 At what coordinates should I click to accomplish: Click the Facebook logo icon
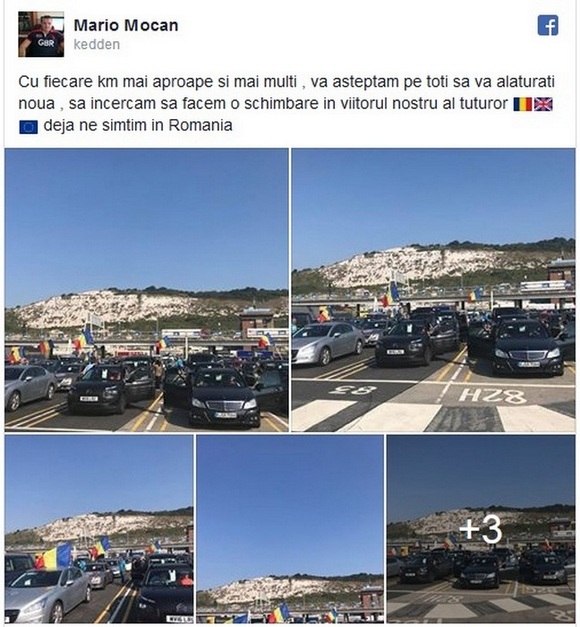pyautogui.click(x=548, y=25)
